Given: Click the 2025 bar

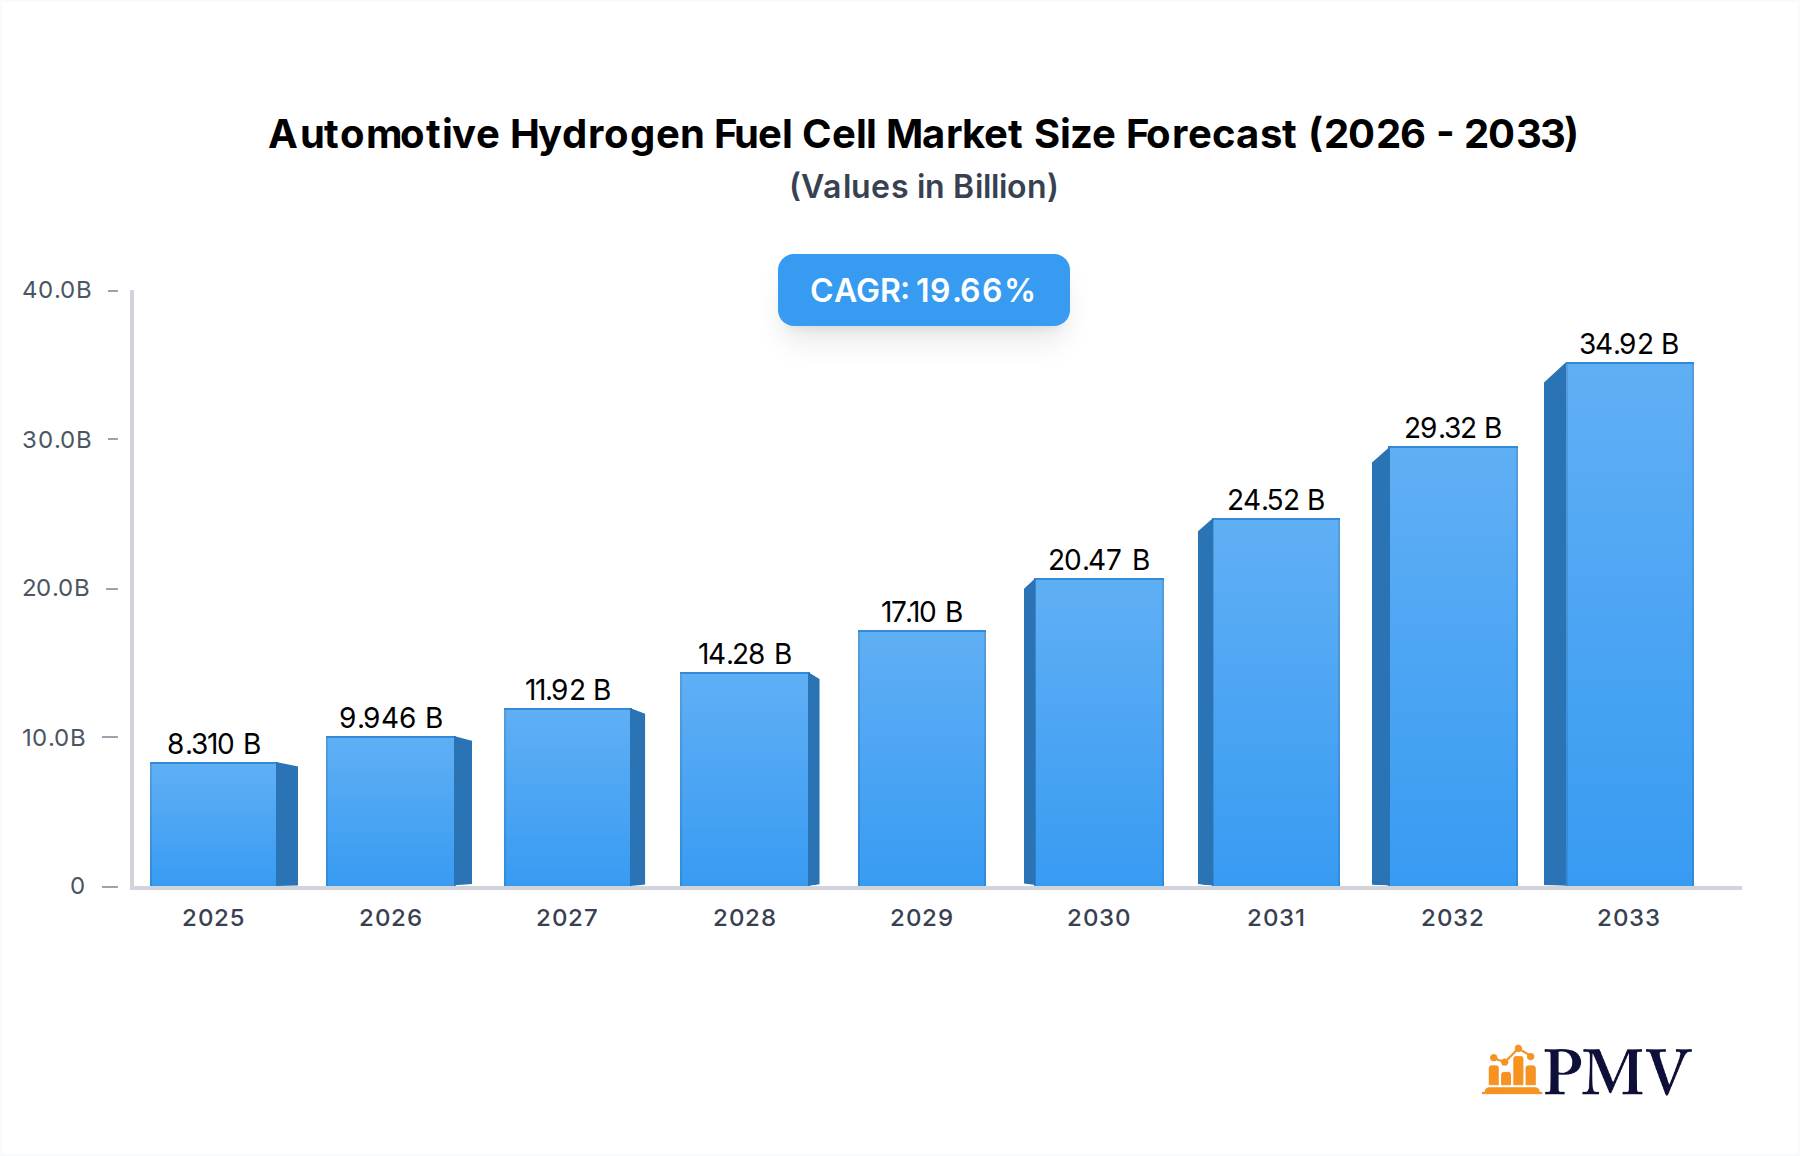Looking at the screenshot, I should click(213, 825).
